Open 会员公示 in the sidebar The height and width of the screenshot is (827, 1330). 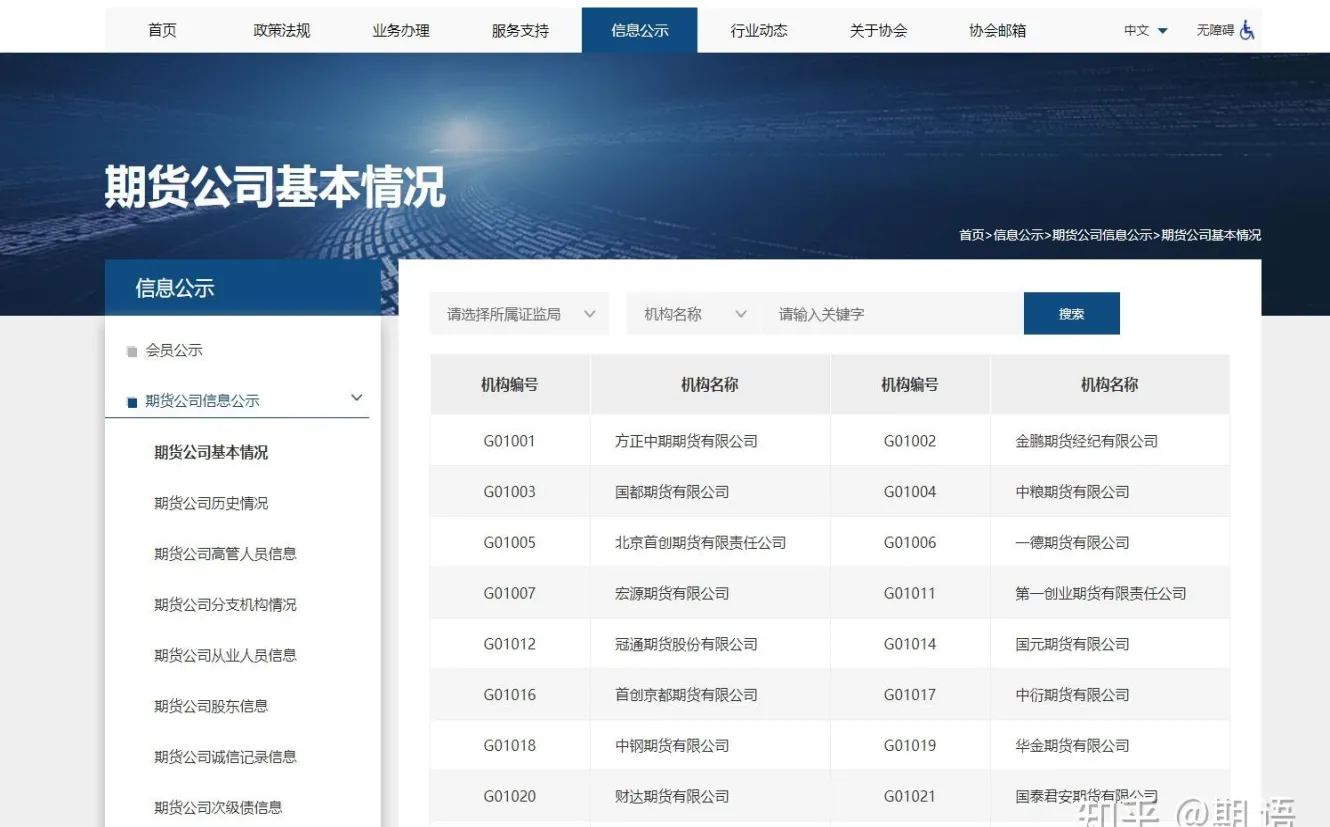pyautogui.click(x=174, y=350)
